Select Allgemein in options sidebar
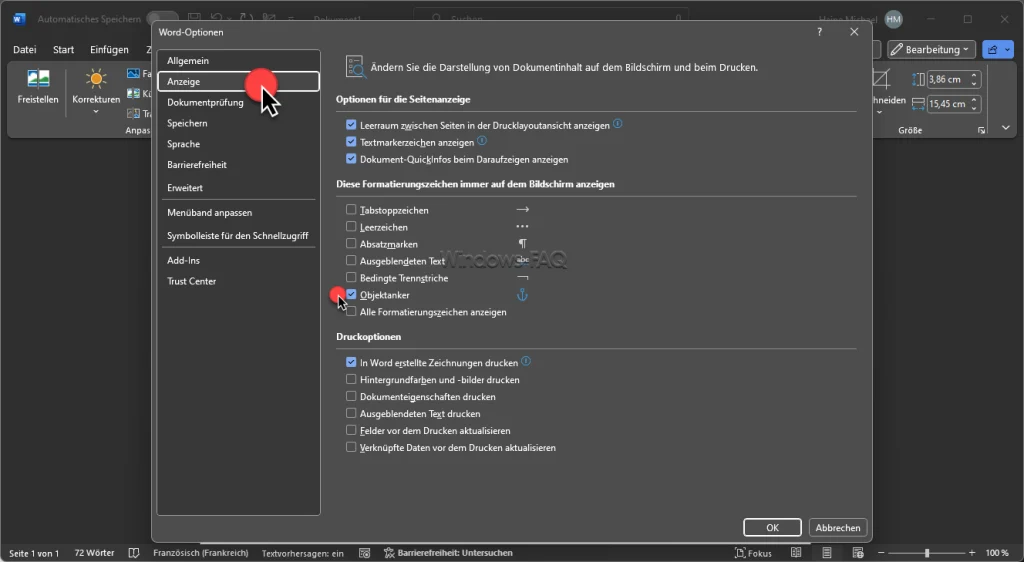 pos(238,61)
